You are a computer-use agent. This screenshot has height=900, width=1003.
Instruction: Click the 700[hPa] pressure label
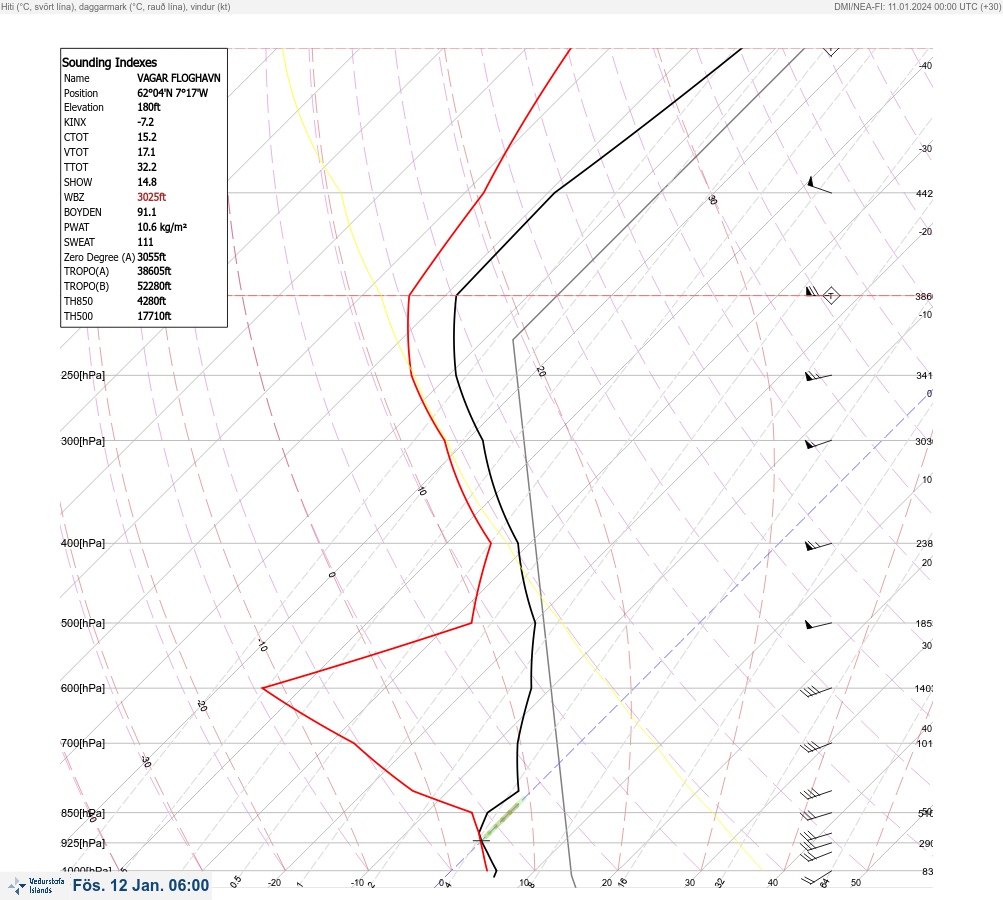[x=83, y=743]
